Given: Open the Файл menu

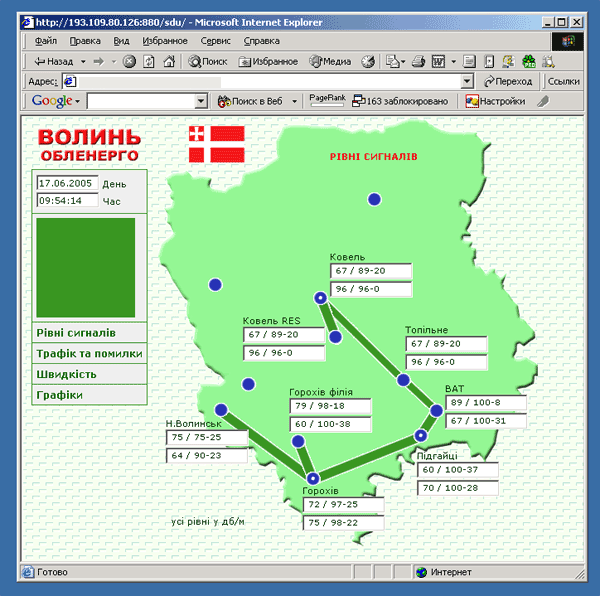Looking at the screenshot, I should click(45, 41).
